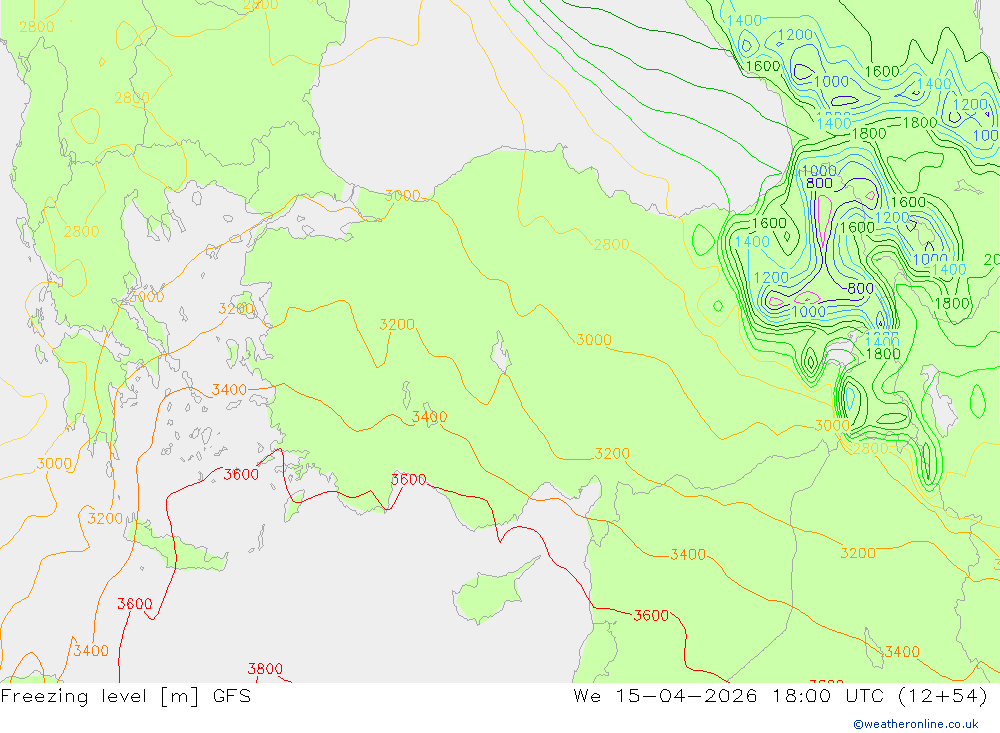Click the '3200' contour label northwest of Crete

(105, 518)
